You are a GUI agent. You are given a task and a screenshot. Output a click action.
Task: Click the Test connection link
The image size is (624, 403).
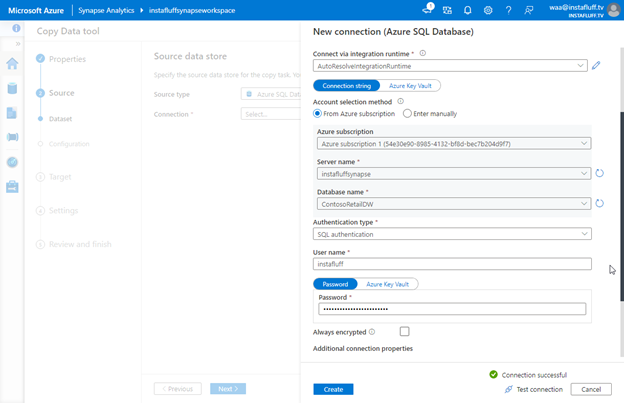[540, 389]
